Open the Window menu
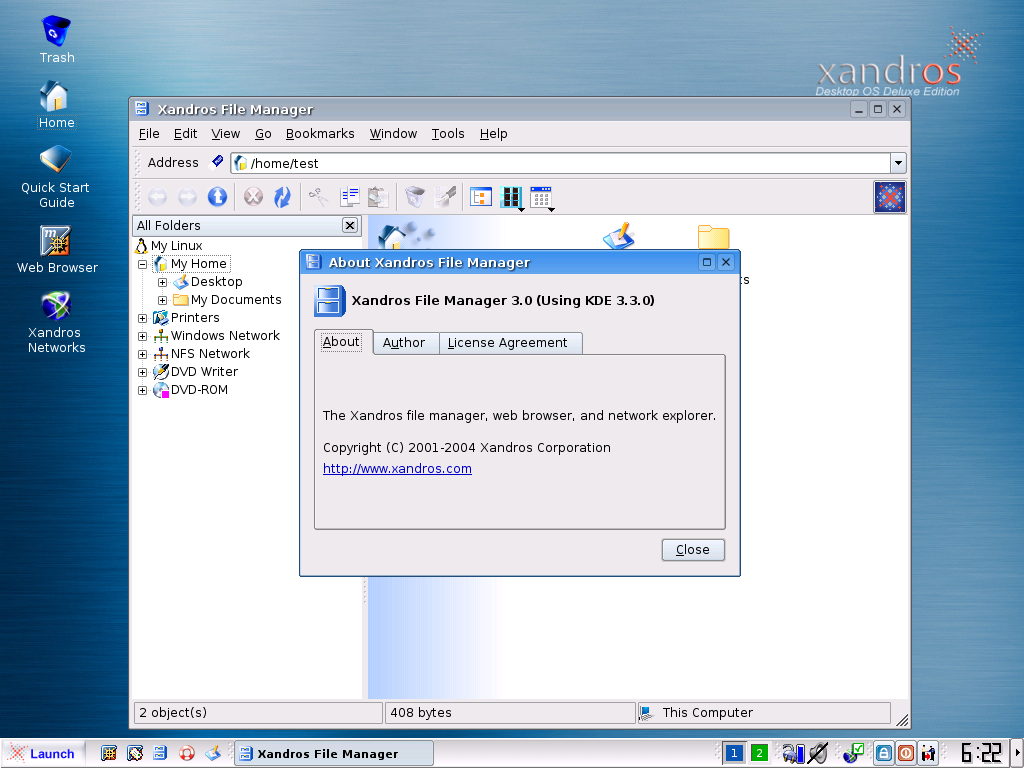Screen dimensions: 1024x768 pos(393,133)
